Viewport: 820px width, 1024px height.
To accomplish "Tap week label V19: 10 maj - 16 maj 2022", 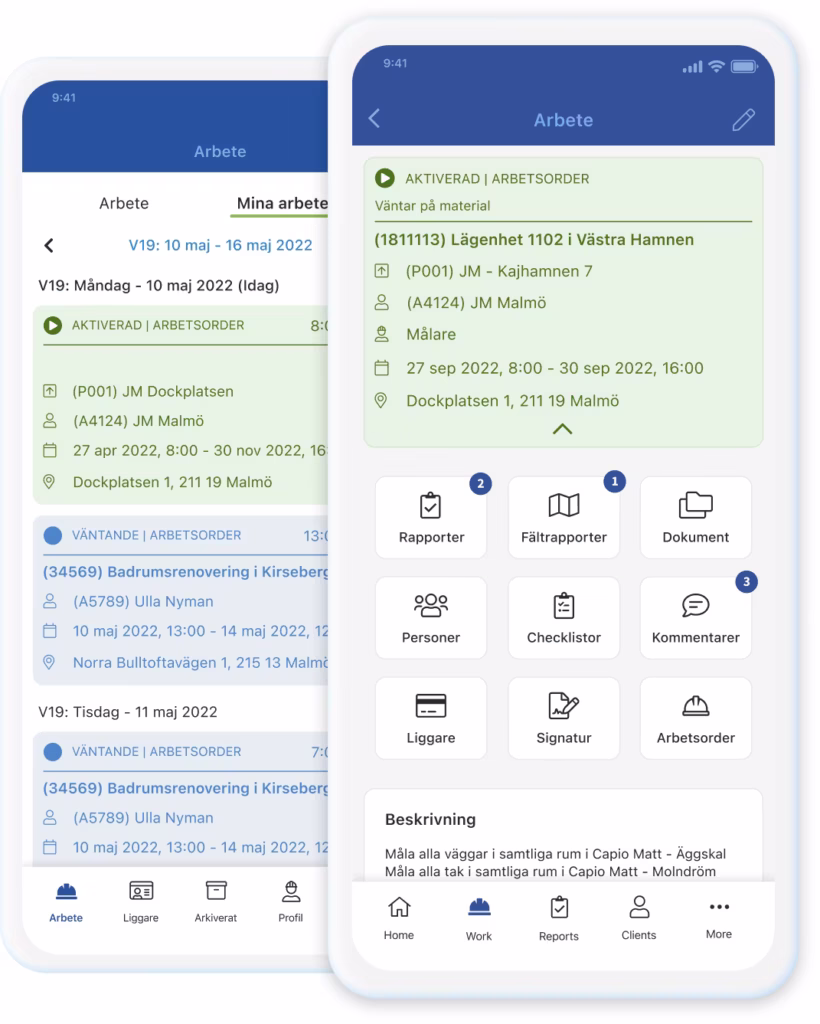I will (220, 245).
